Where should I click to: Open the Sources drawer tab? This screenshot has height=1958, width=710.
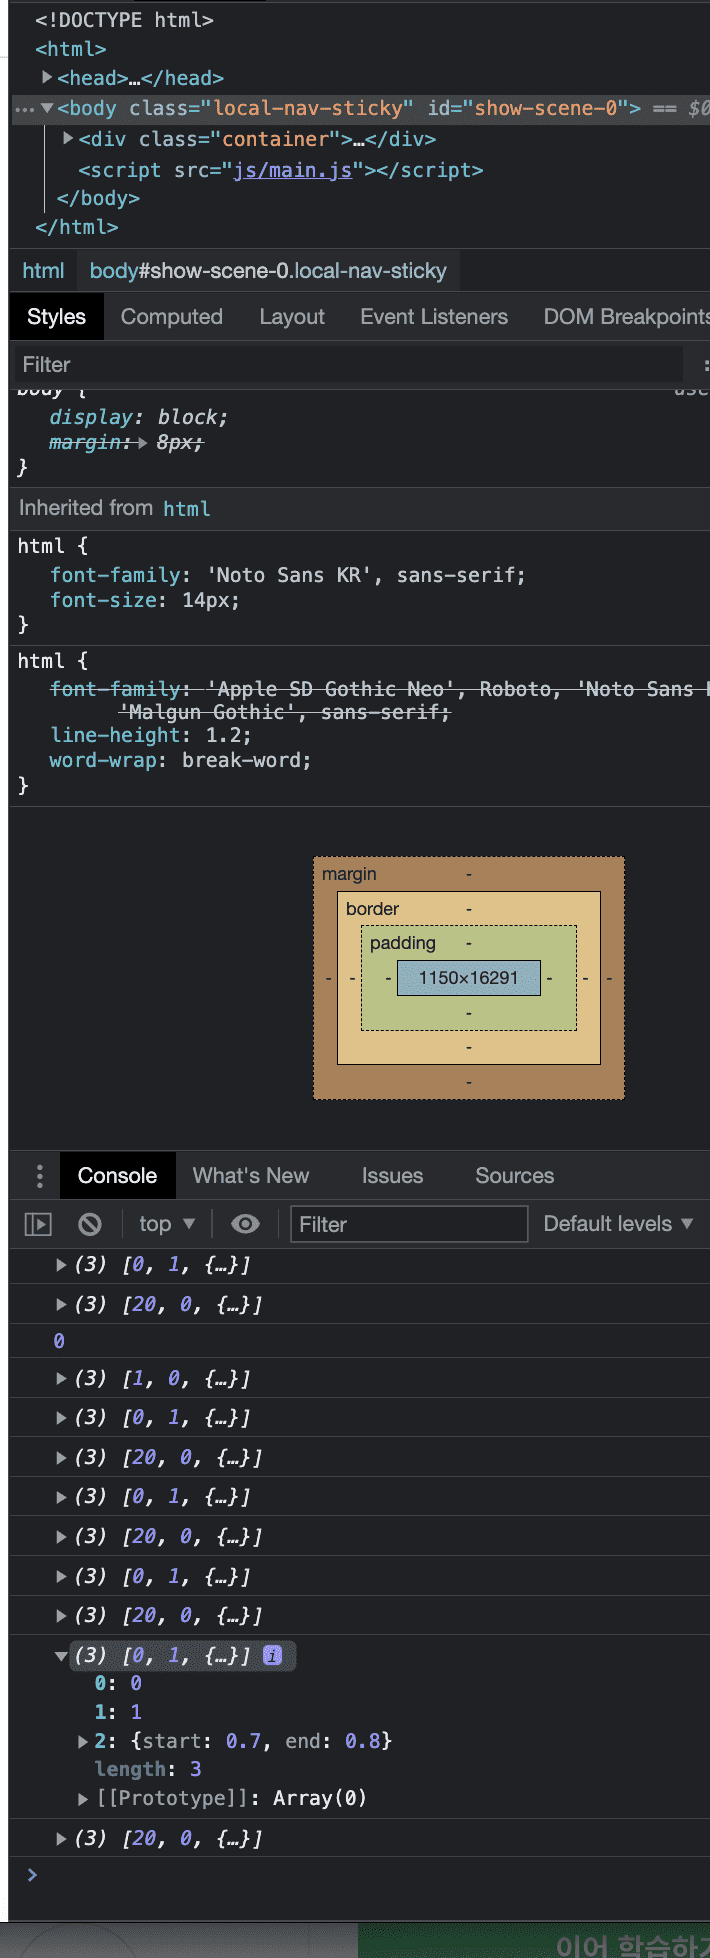click(x=515, y=1176)
